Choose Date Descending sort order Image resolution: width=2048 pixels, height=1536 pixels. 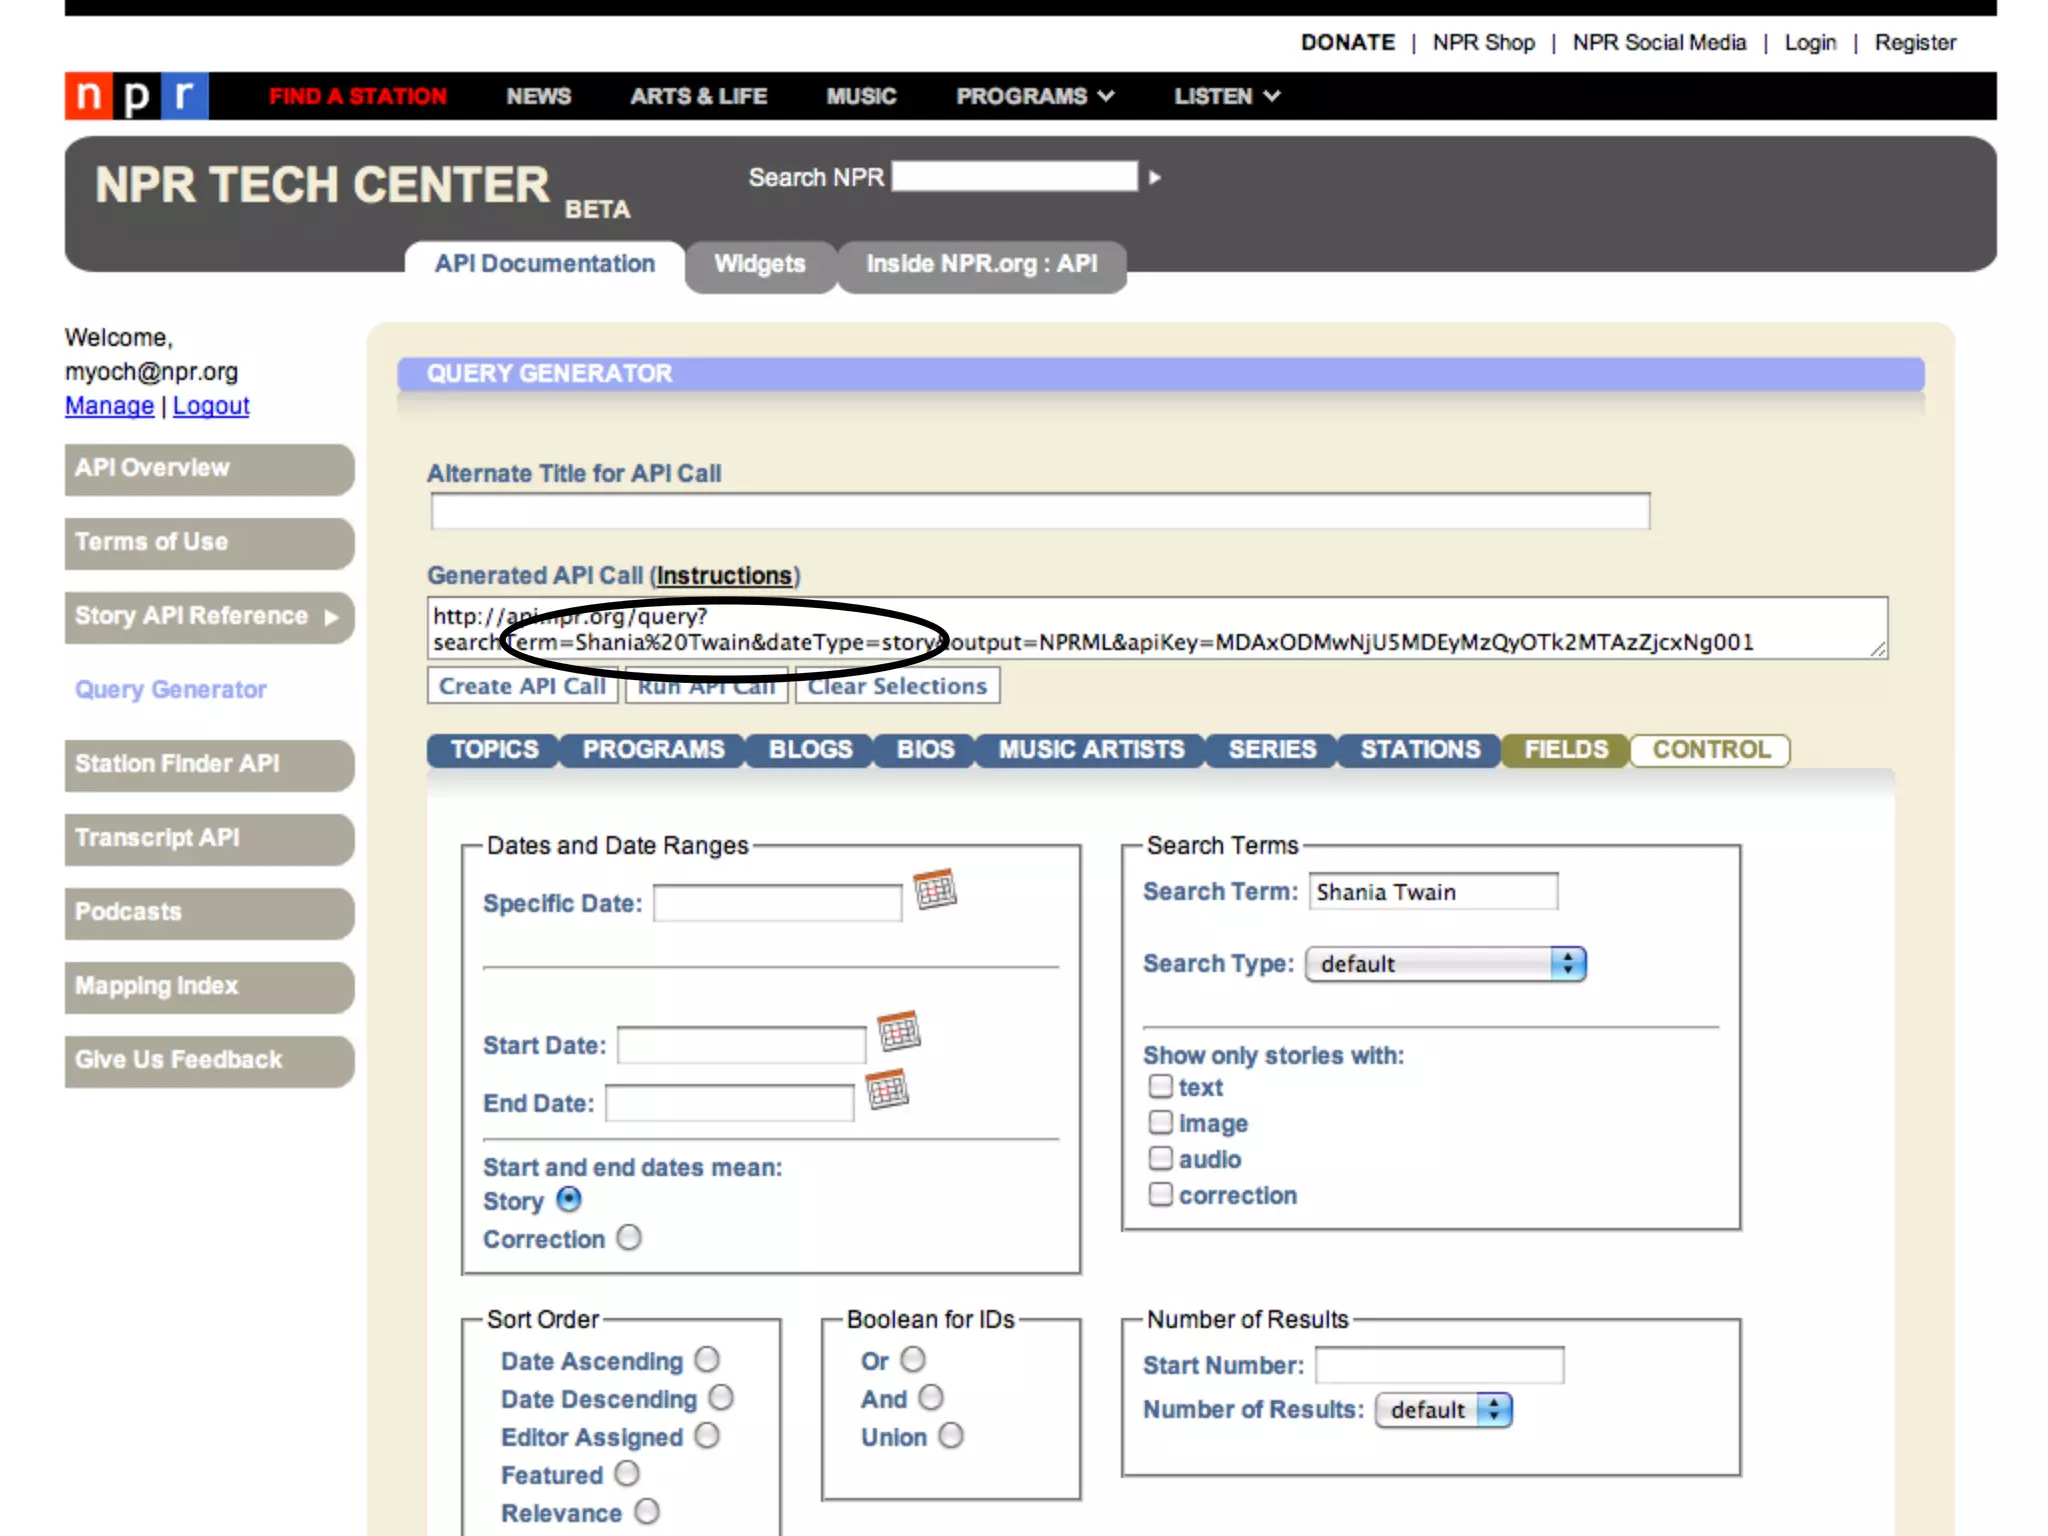[x=721, y=1398]
